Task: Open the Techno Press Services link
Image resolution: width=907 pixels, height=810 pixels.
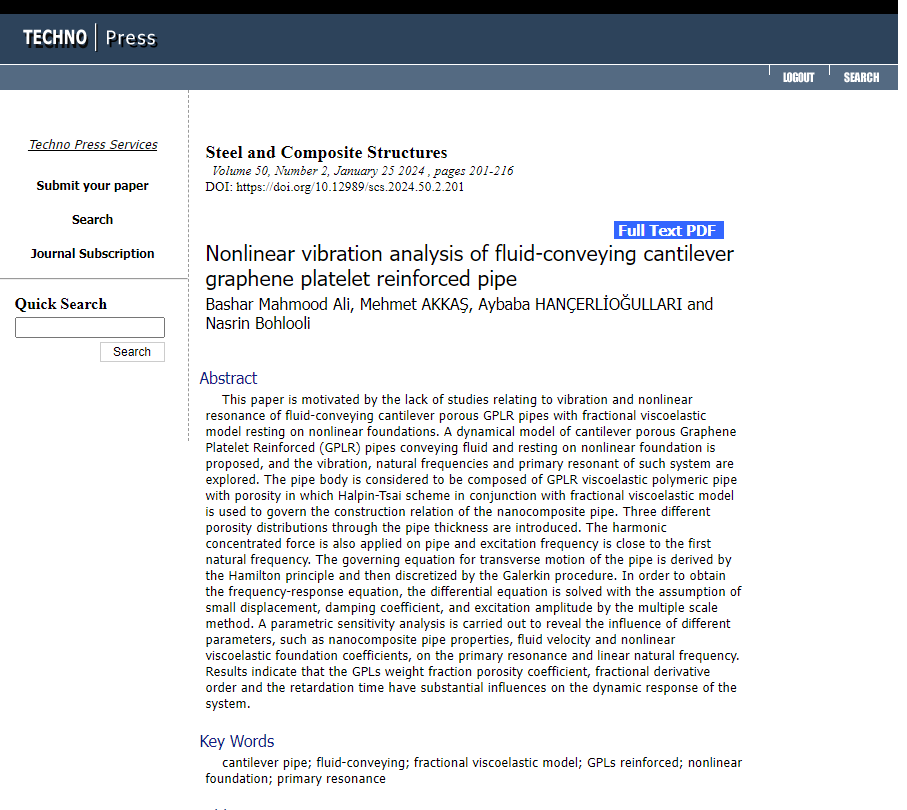Action: click(93, 145)
